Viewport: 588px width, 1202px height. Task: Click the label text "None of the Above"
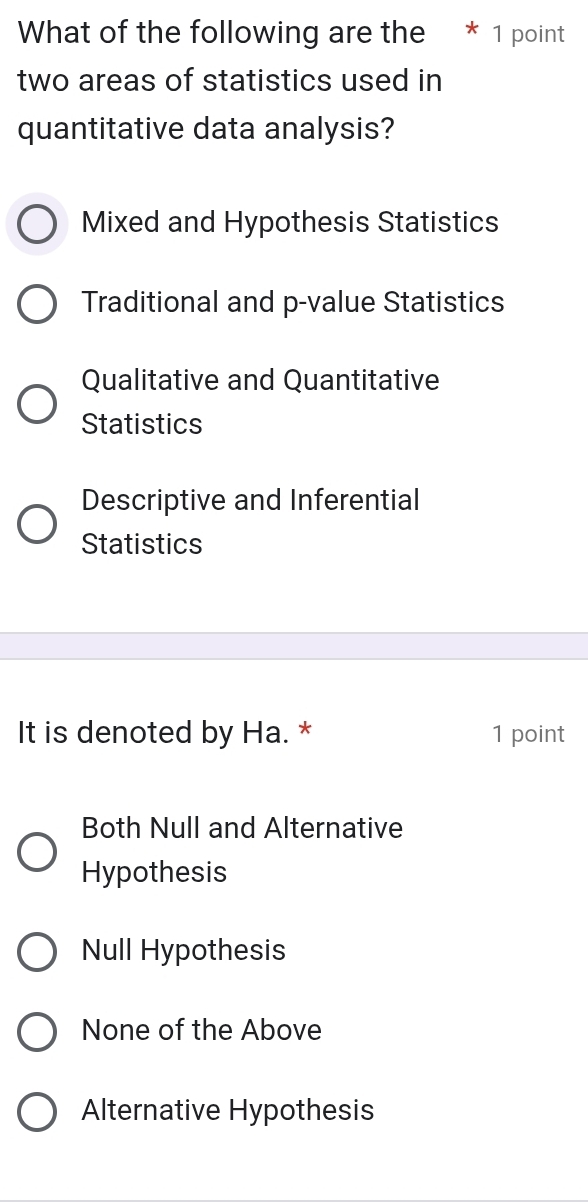pyautogui.click(x=201, y=1031)
